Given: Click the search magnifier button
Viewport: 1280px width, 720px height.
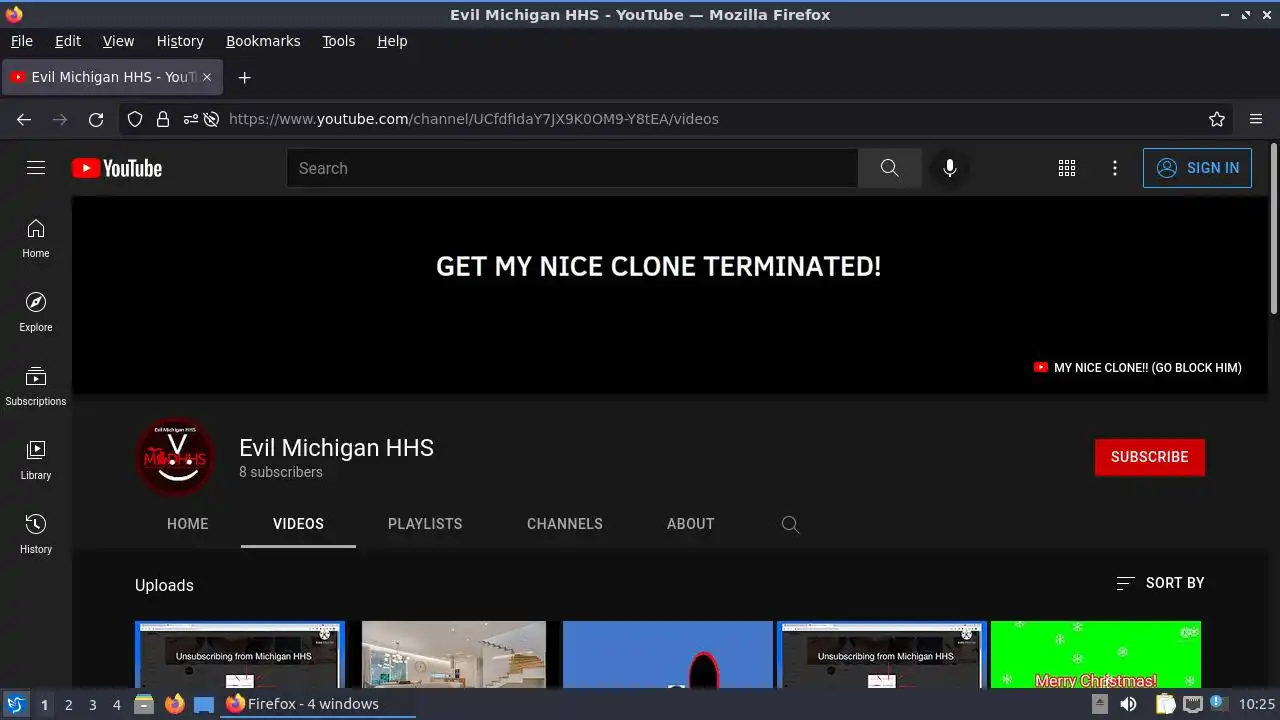Looking at the screenshot, I should click(x=890, y=168).
